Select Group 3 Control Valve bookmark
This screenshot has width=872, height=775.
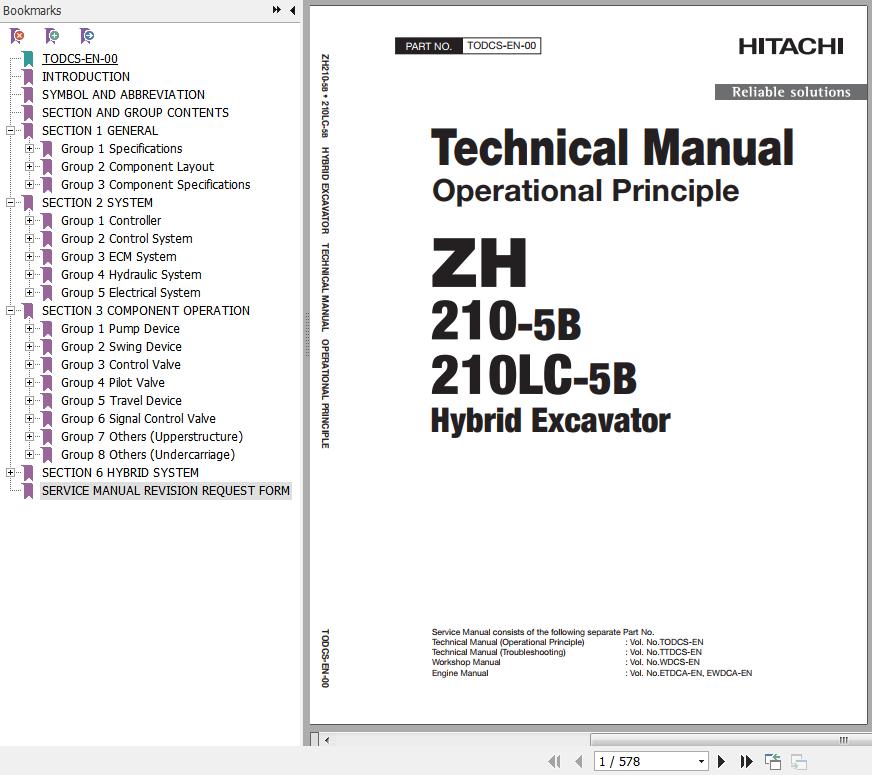pos(121,365)
